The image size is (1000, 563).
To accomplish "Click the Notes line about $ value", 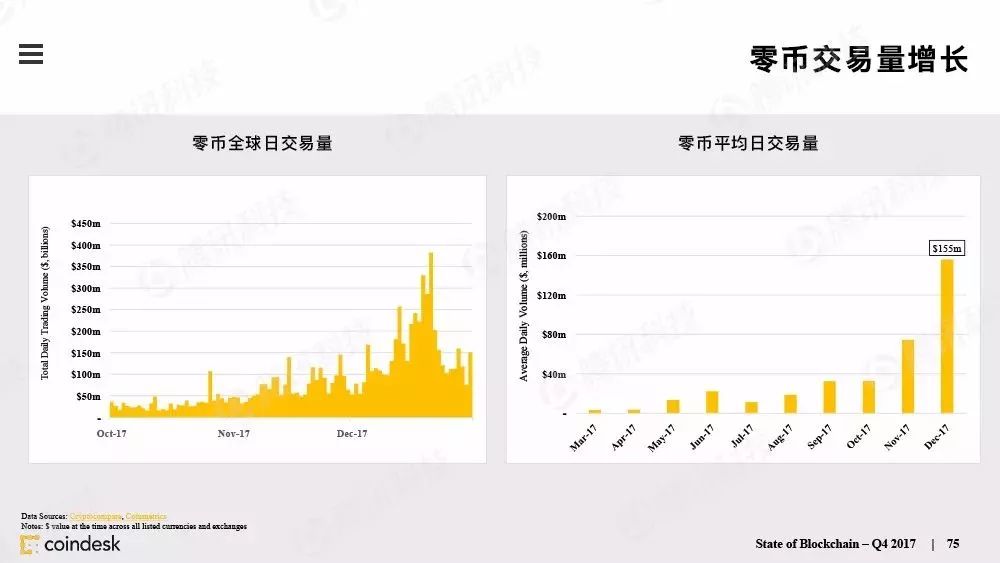I will tap(134, 527).
